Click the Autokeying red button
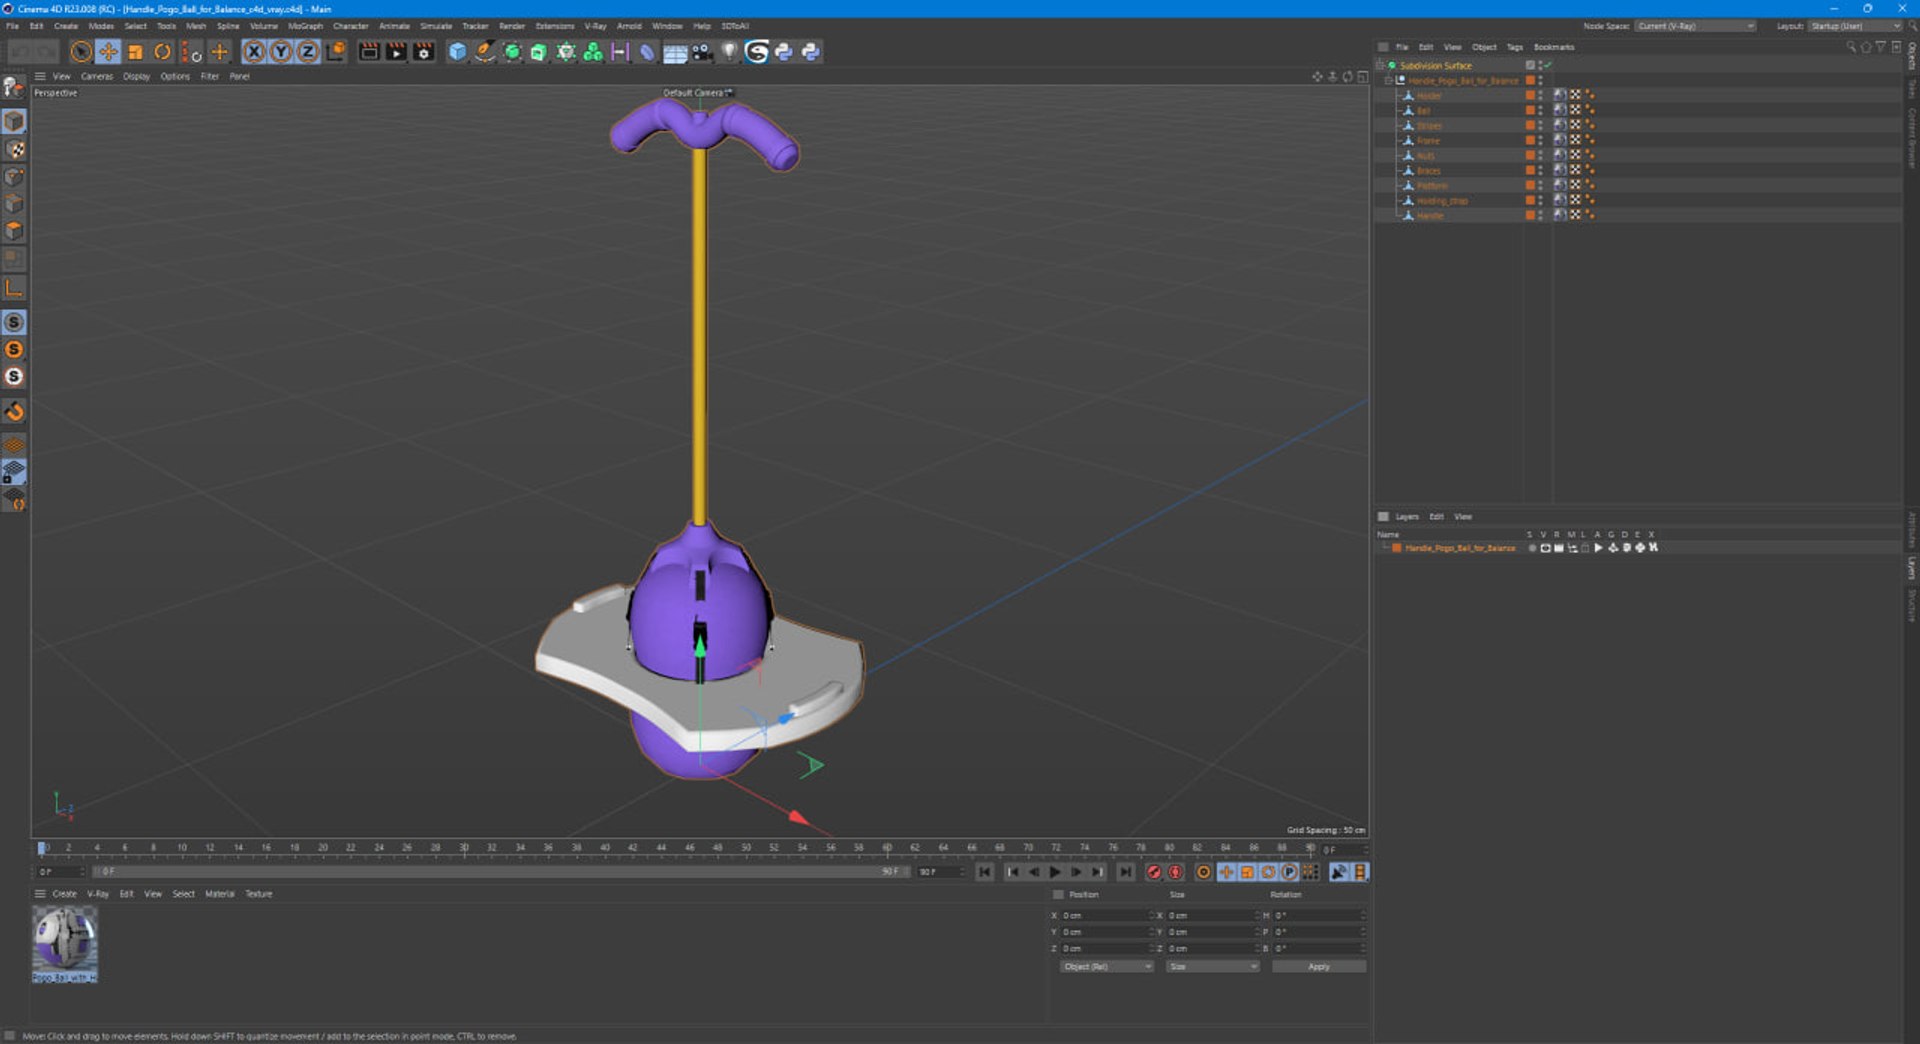The width and height of the screenshot is (1920, 1044). click(x=1175, y=872)
